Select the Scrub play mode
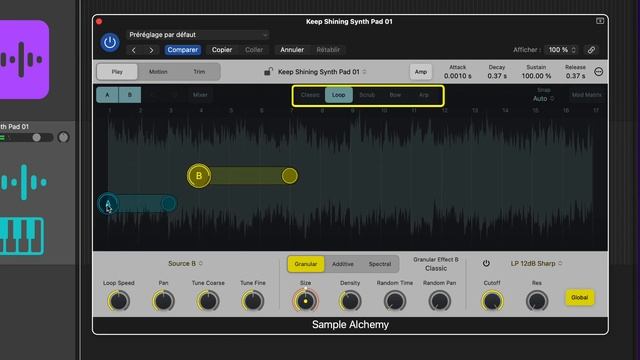640x360 pixels. point(367,95)
